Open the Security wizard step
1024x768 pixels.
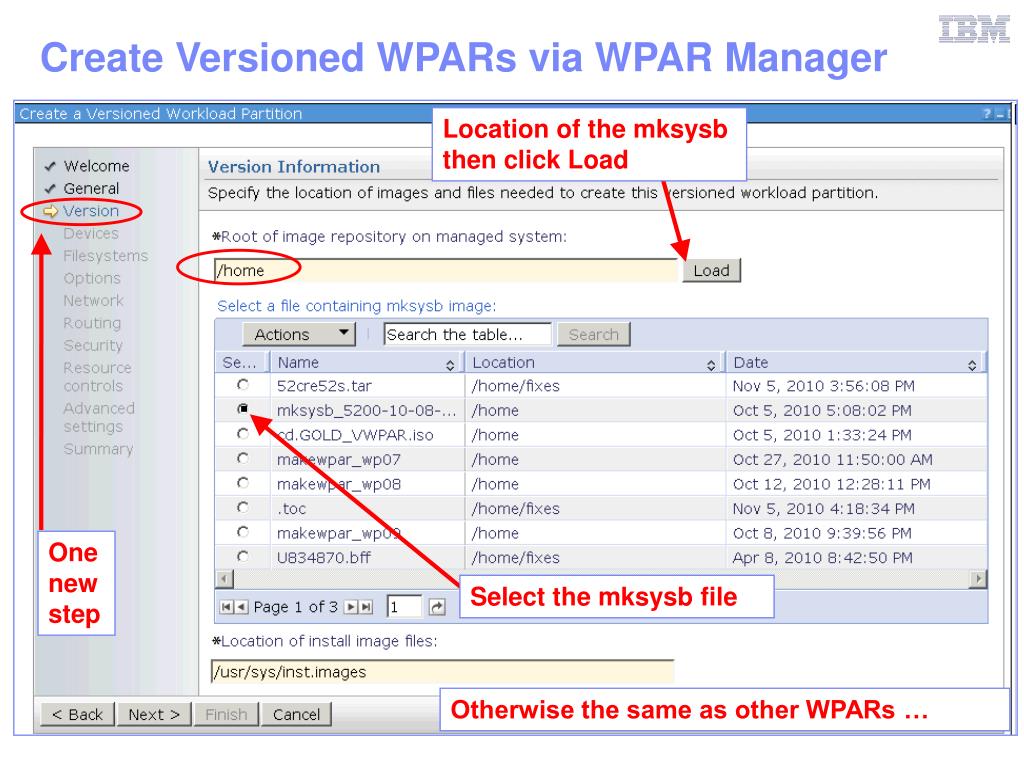click(x=93, y=345)
